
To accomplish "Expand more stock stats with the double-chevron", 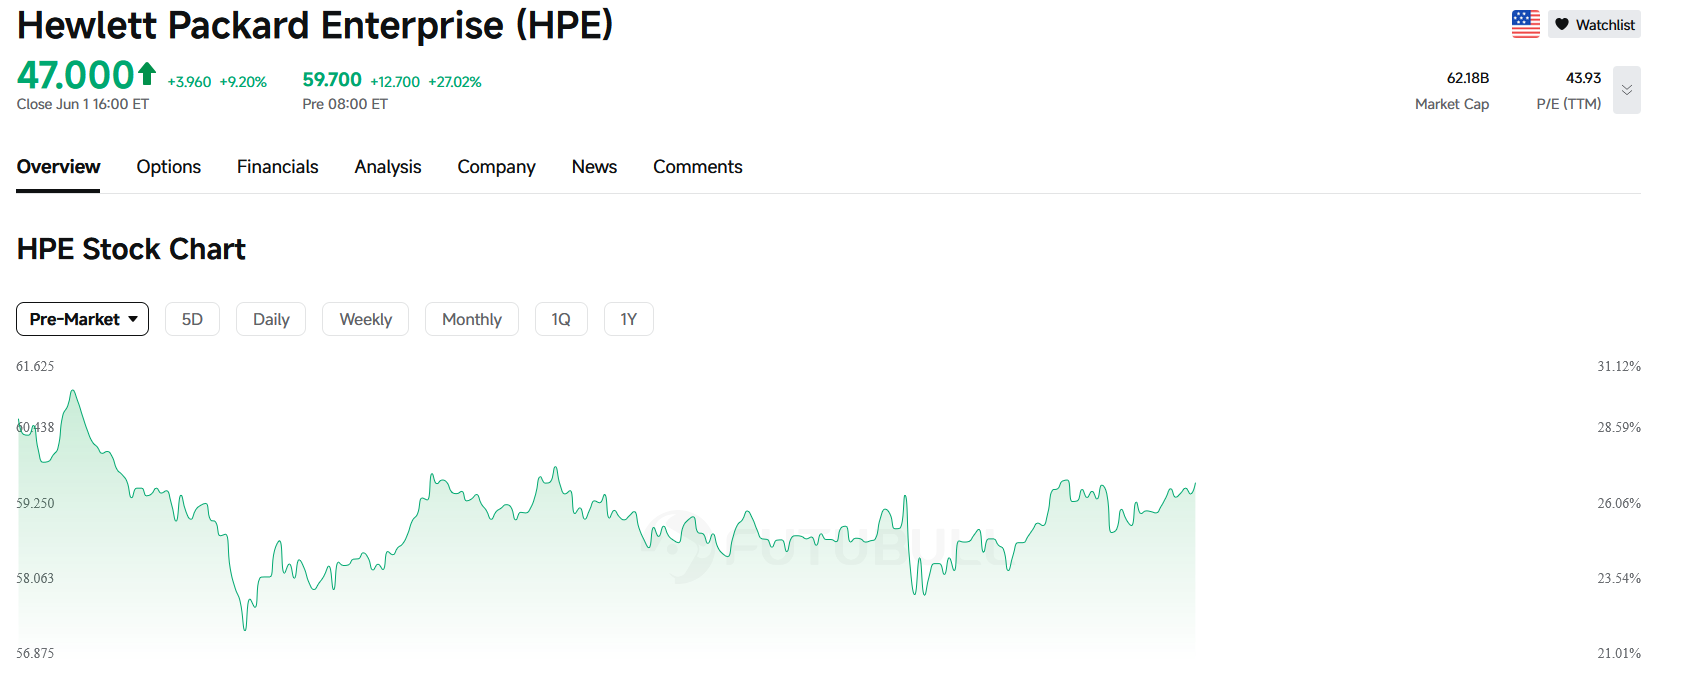I will point(1627,90).
